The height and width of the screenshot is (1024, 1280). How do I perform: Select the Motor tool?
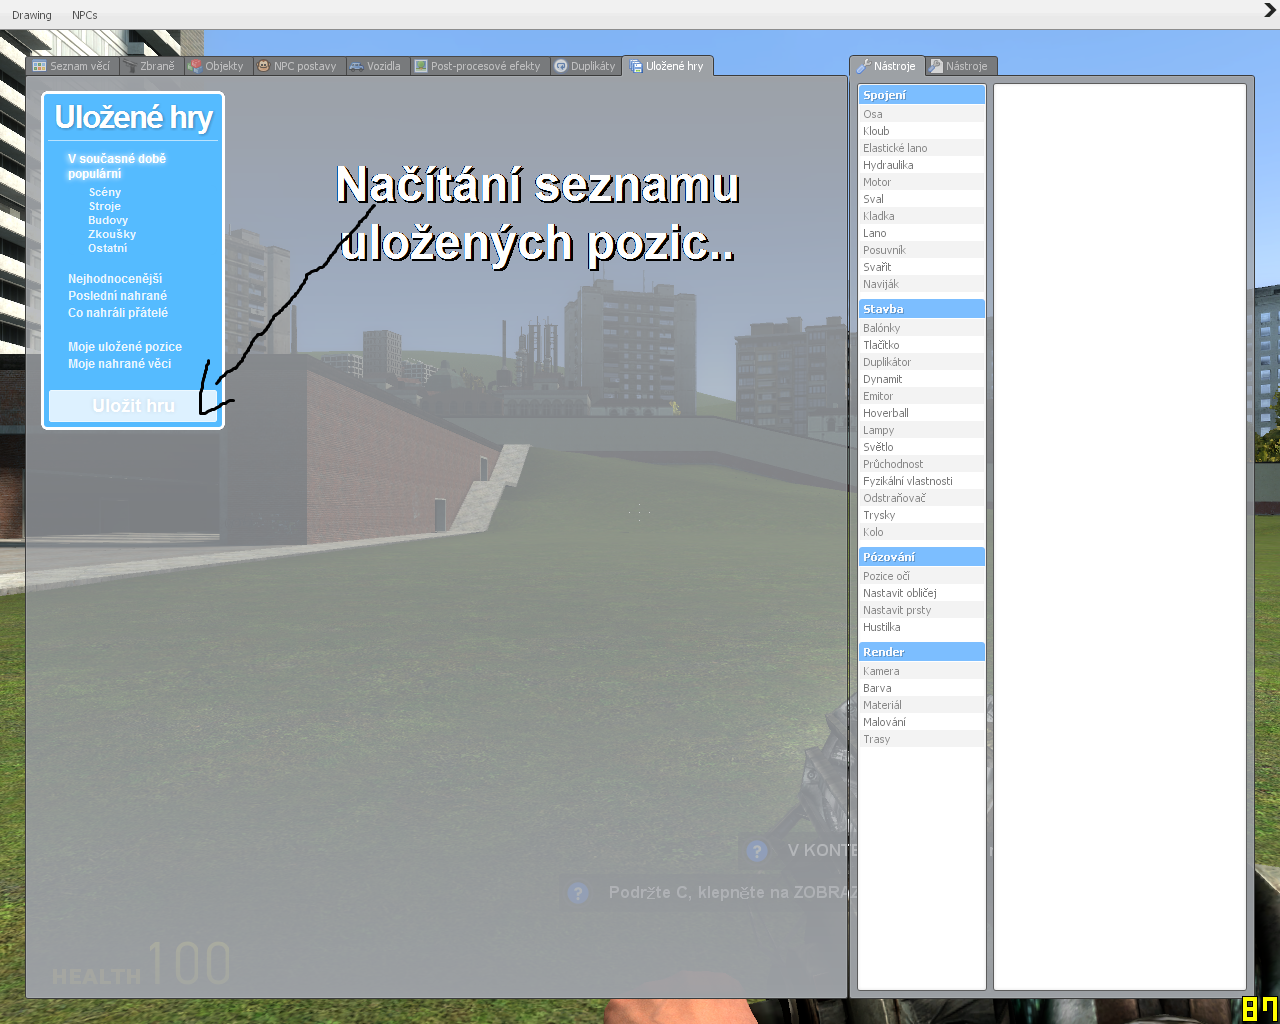click(x=922, y=182)
